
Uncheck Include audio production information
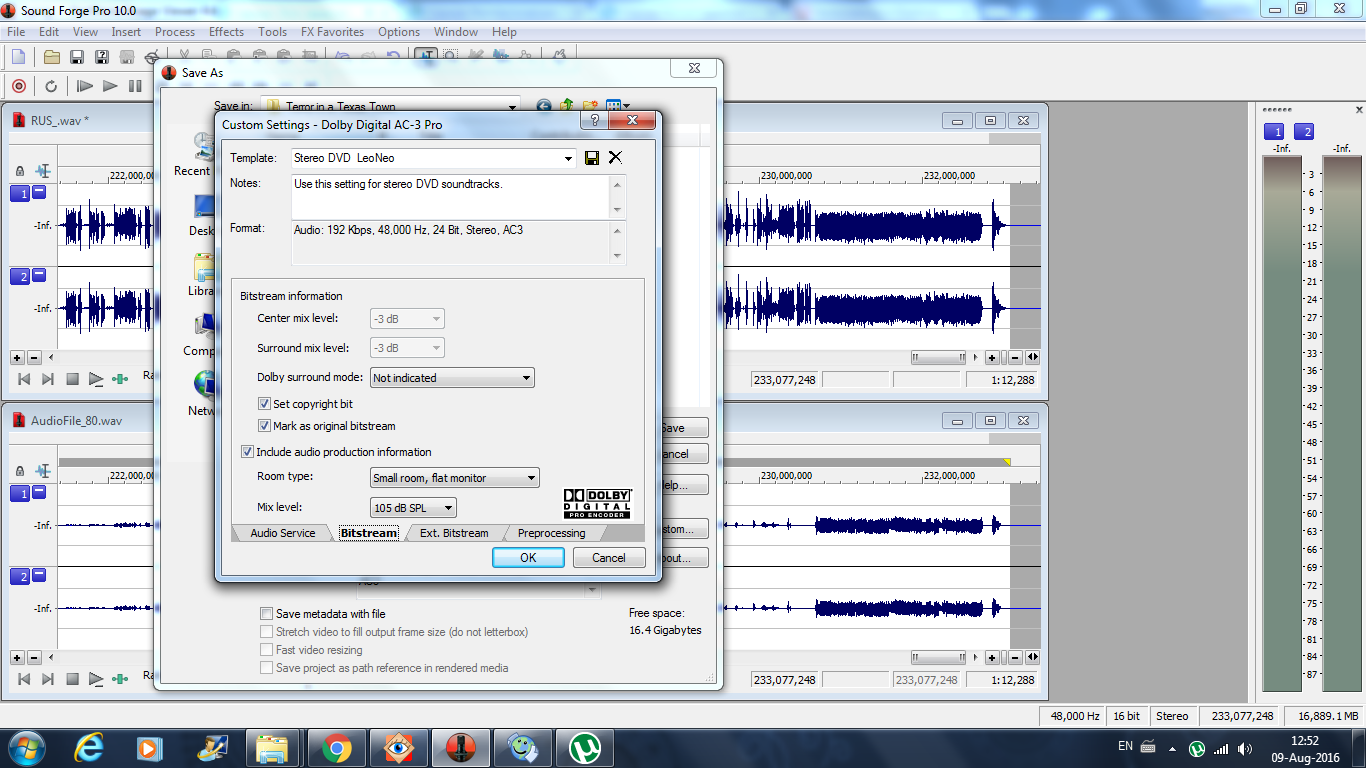247,452
